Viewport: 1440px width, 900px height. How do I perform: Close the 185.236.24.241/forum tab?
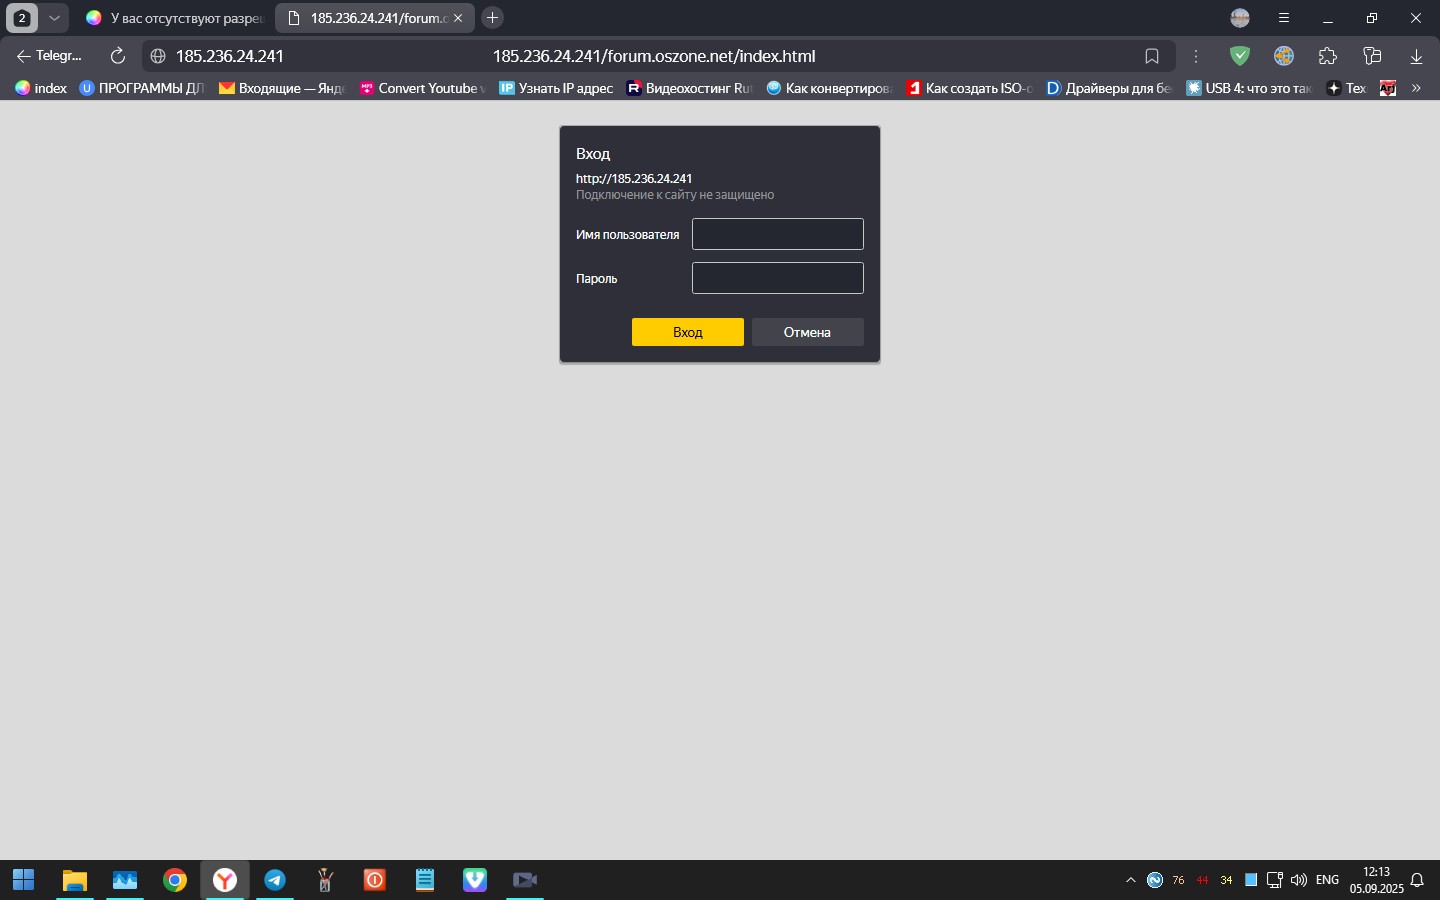pyautogui.click(x=458, y=18)
